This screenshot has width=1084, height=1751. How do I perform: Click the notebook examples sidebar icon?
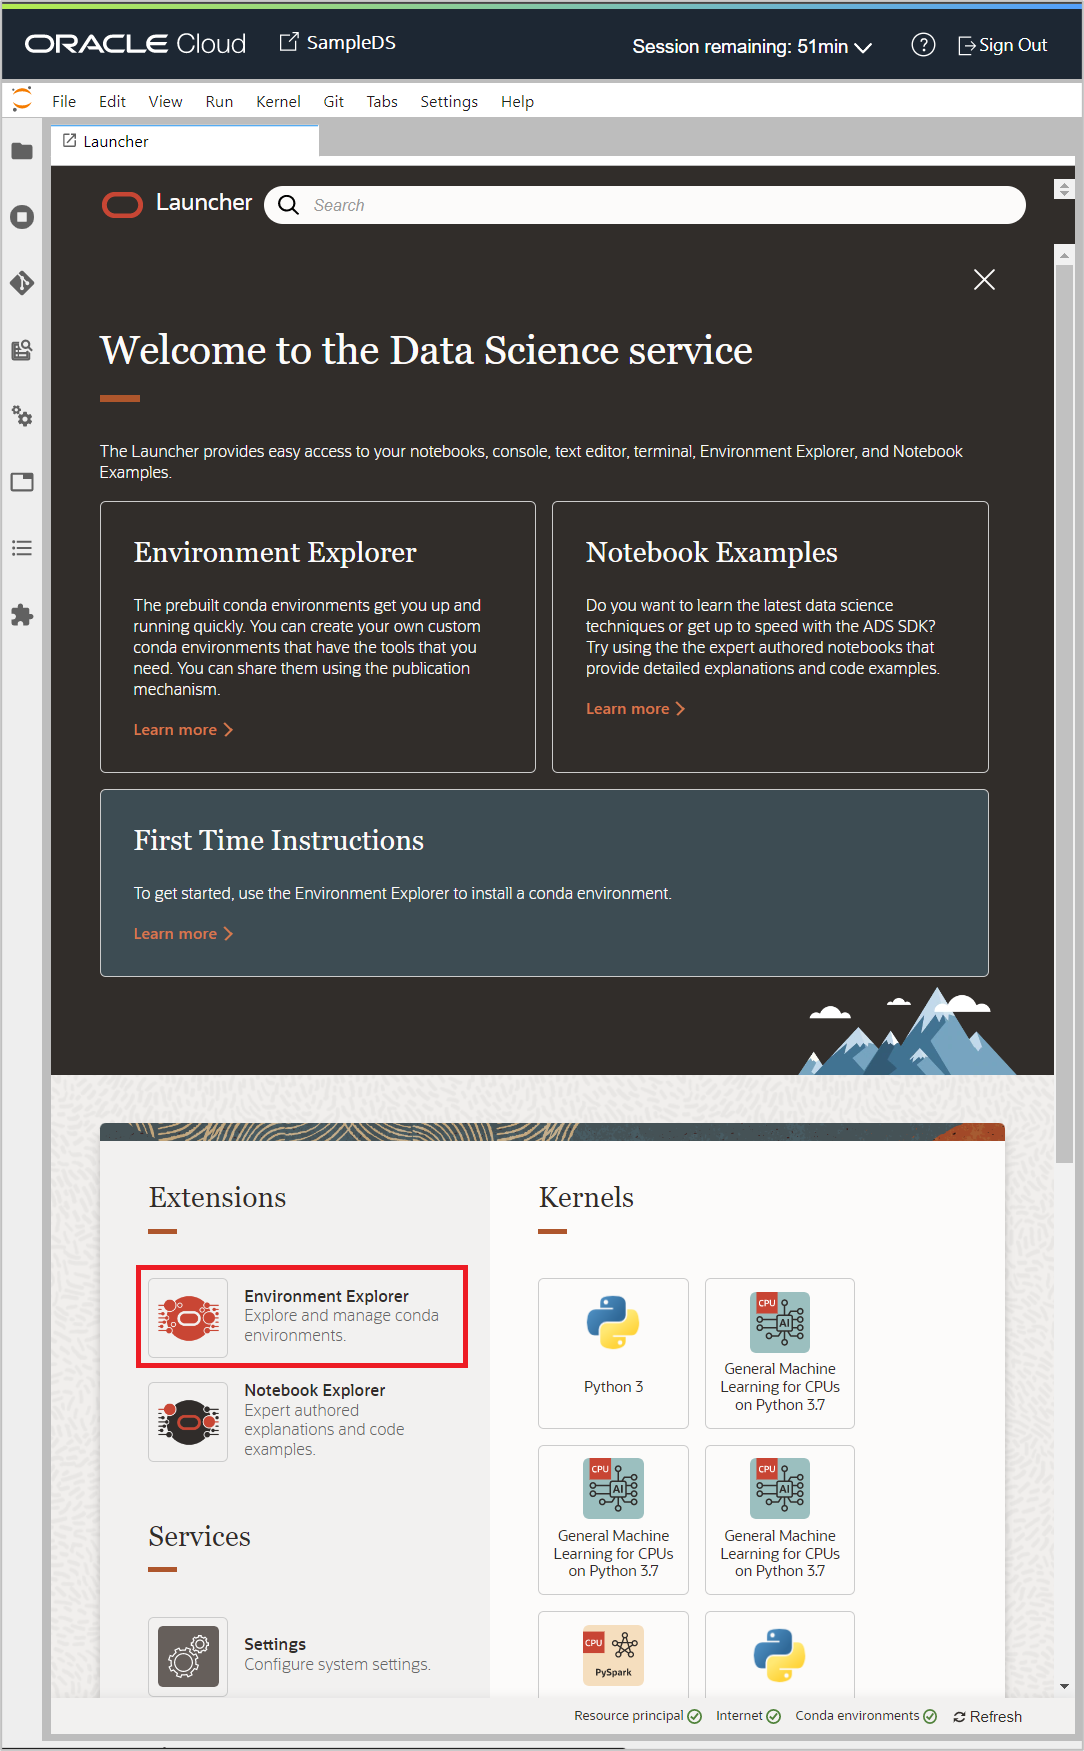click(22, 350)
